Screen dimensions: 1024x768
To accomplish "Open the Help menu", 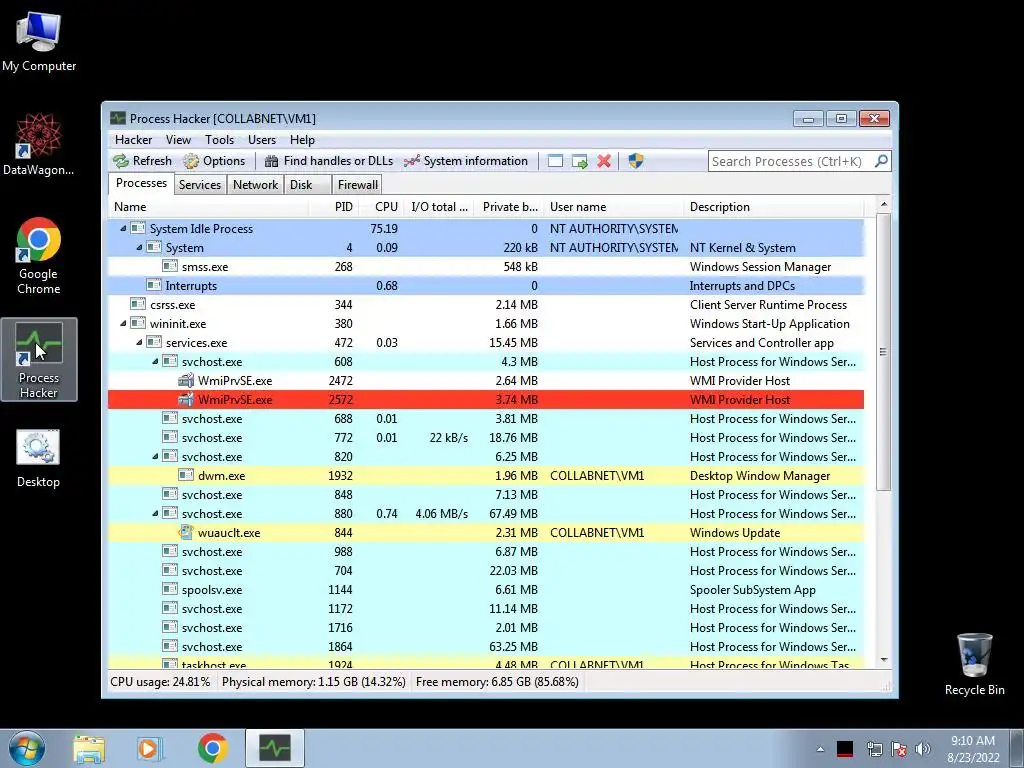I will click(x=302, y=140).
